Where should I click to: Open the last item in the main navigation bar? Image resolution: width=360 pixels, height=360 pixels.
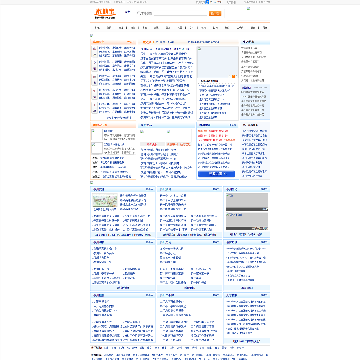265,28
